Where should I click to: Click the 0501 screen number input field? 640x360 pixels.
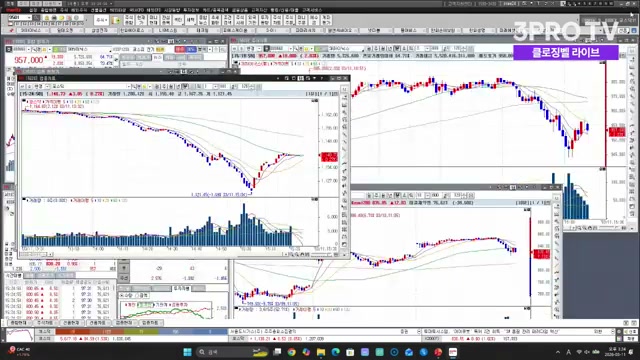(17, 18)
